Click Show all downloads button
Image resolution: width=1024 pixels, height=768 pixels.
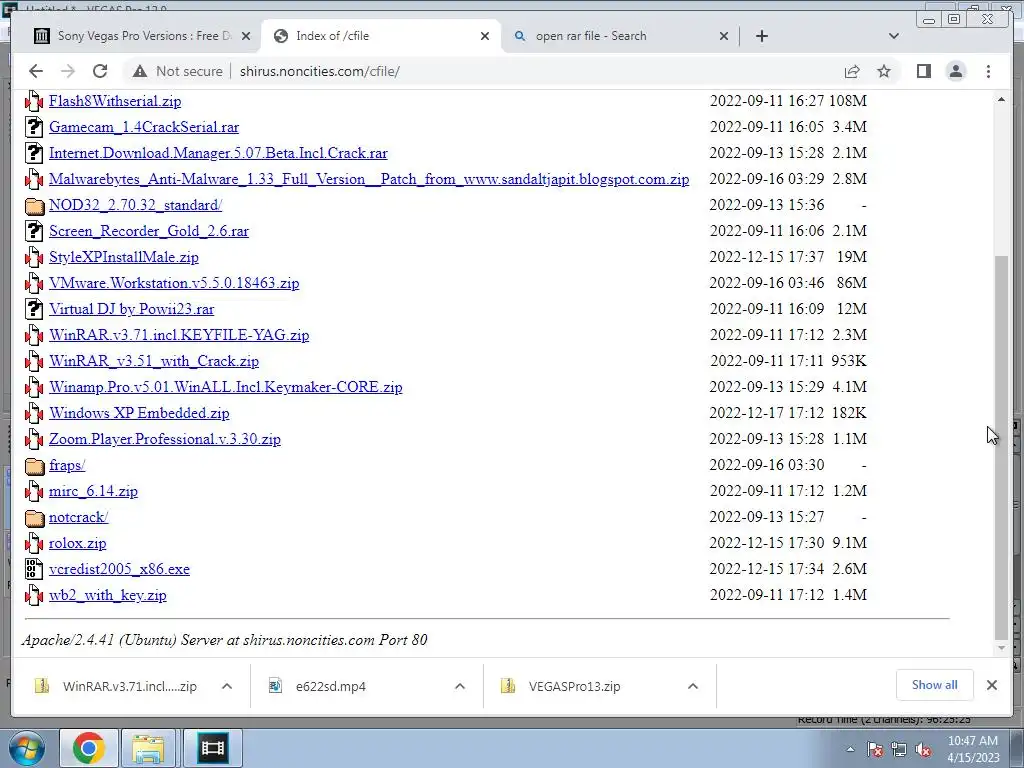click(x=935, y=685)
